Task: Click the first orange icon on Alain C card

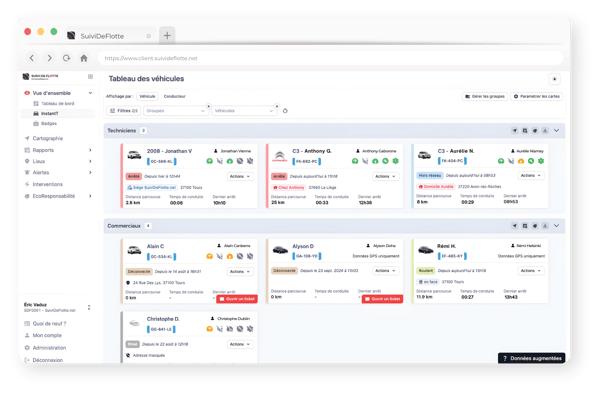Action: pos(210,256)
